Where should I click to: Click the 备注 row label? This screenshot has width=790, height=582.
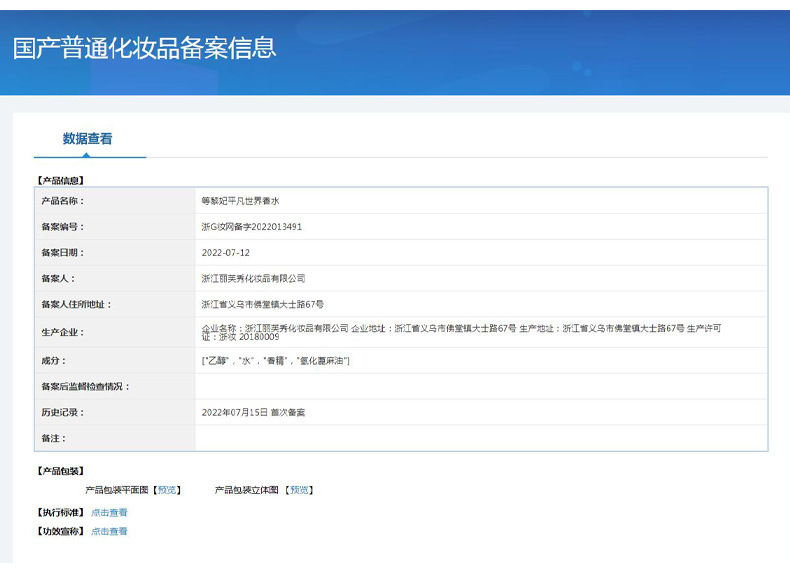54,438
